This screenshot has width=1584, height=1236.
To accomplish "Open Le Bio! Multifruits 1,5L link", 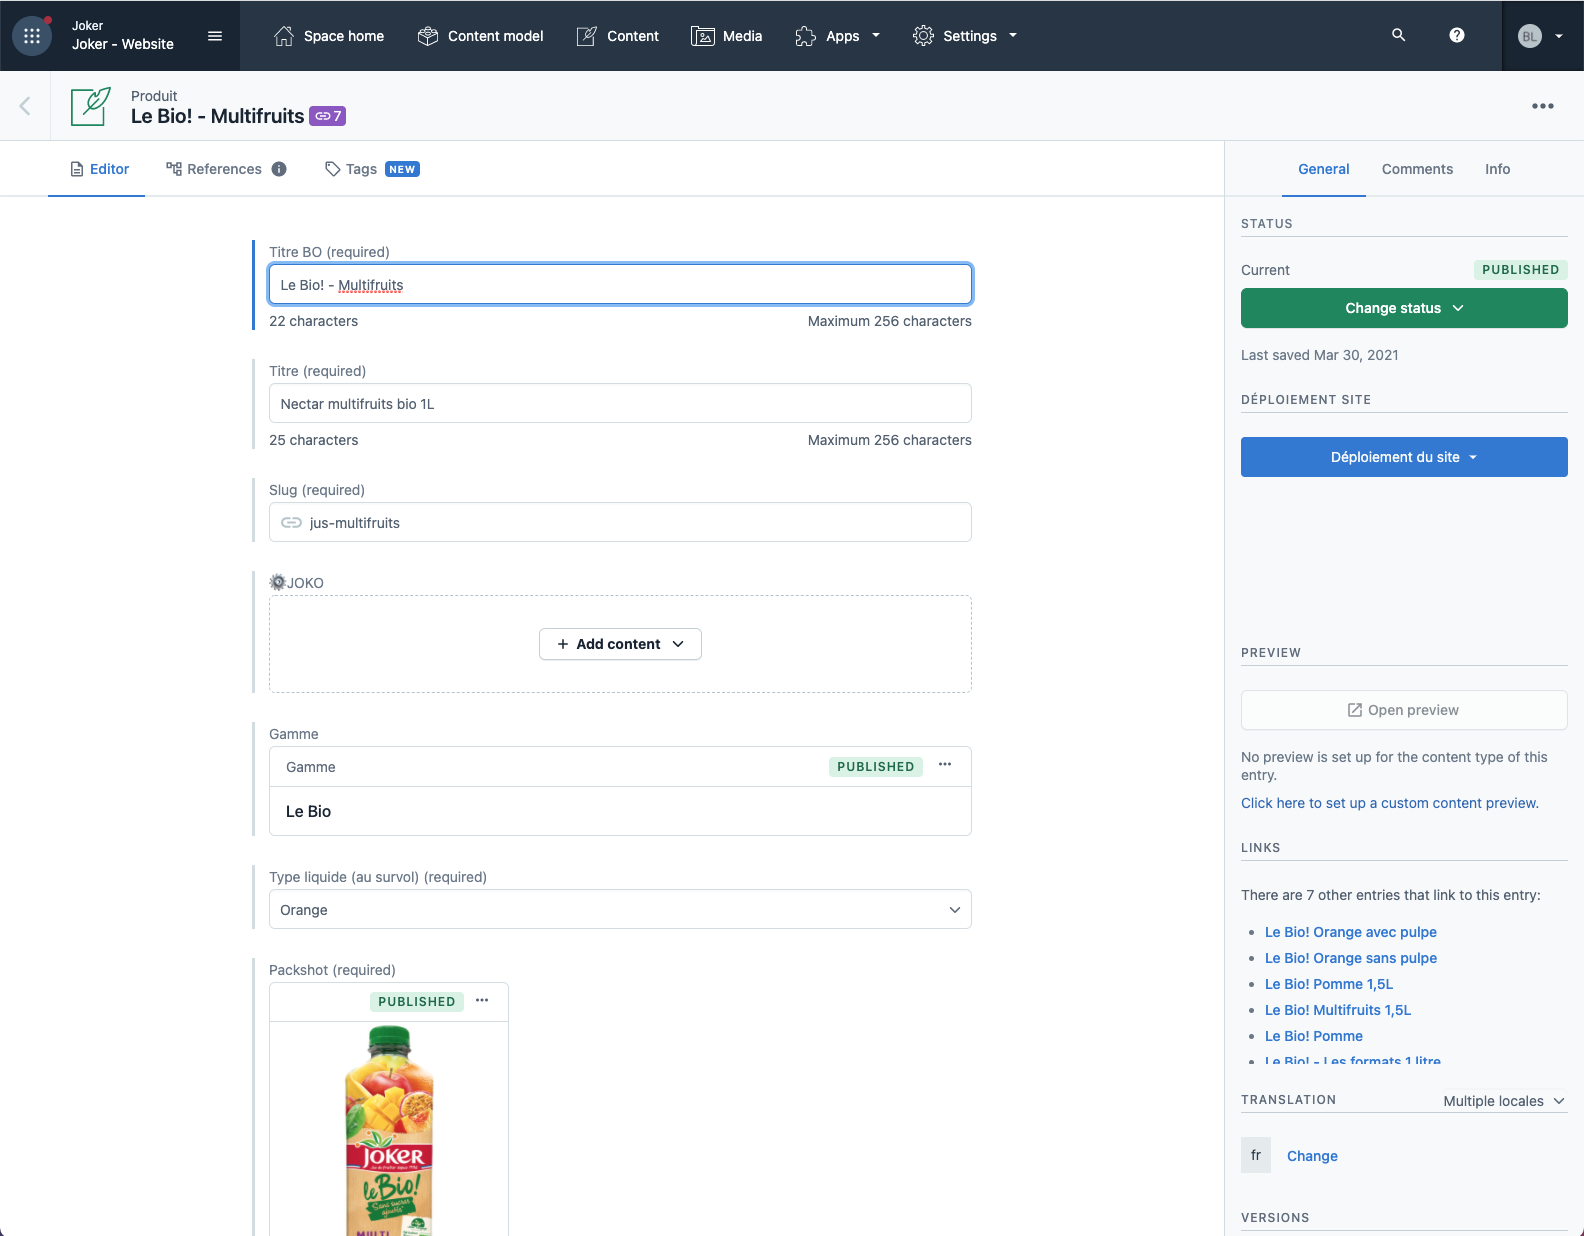I will pos(1338,1010).
